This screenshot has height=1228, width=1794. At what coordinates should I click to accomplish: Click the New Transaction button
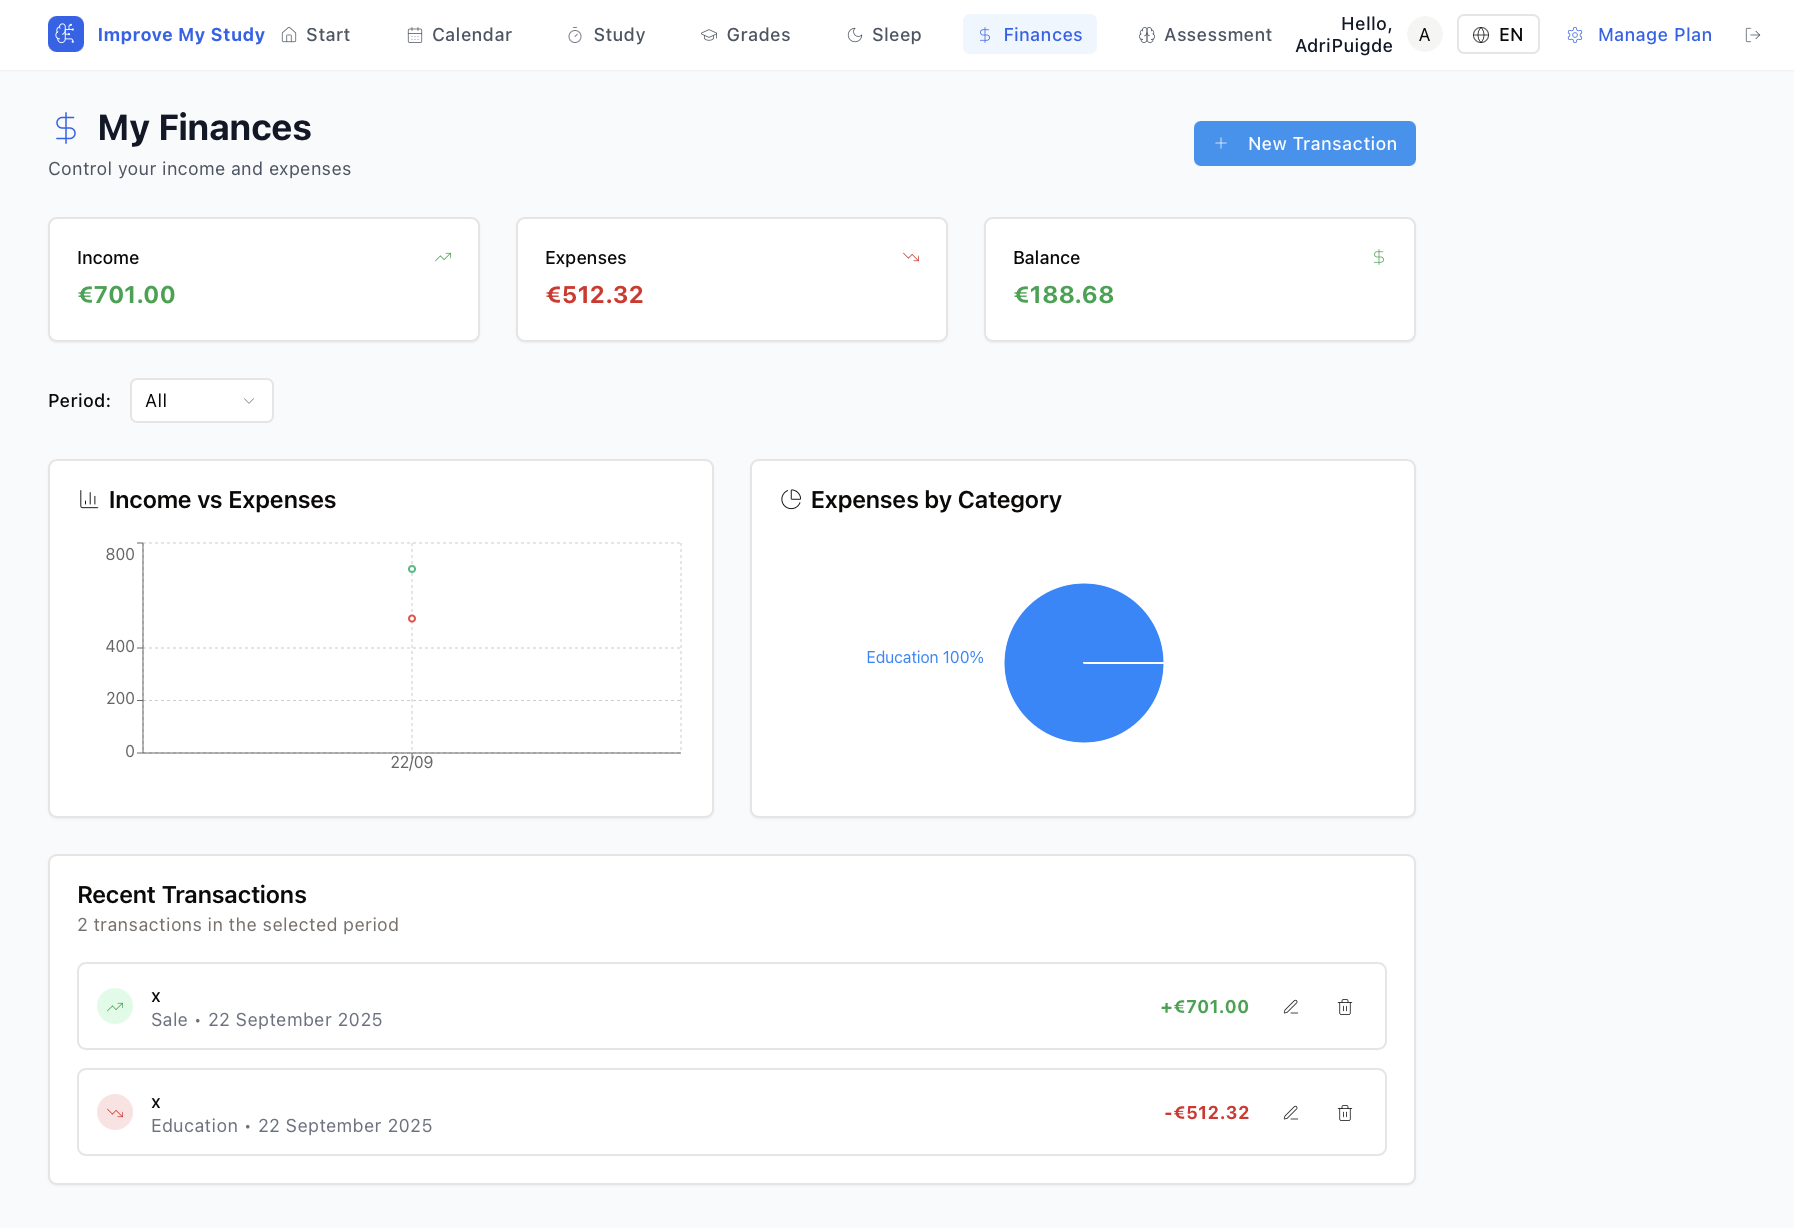(x=1305, y=143)
